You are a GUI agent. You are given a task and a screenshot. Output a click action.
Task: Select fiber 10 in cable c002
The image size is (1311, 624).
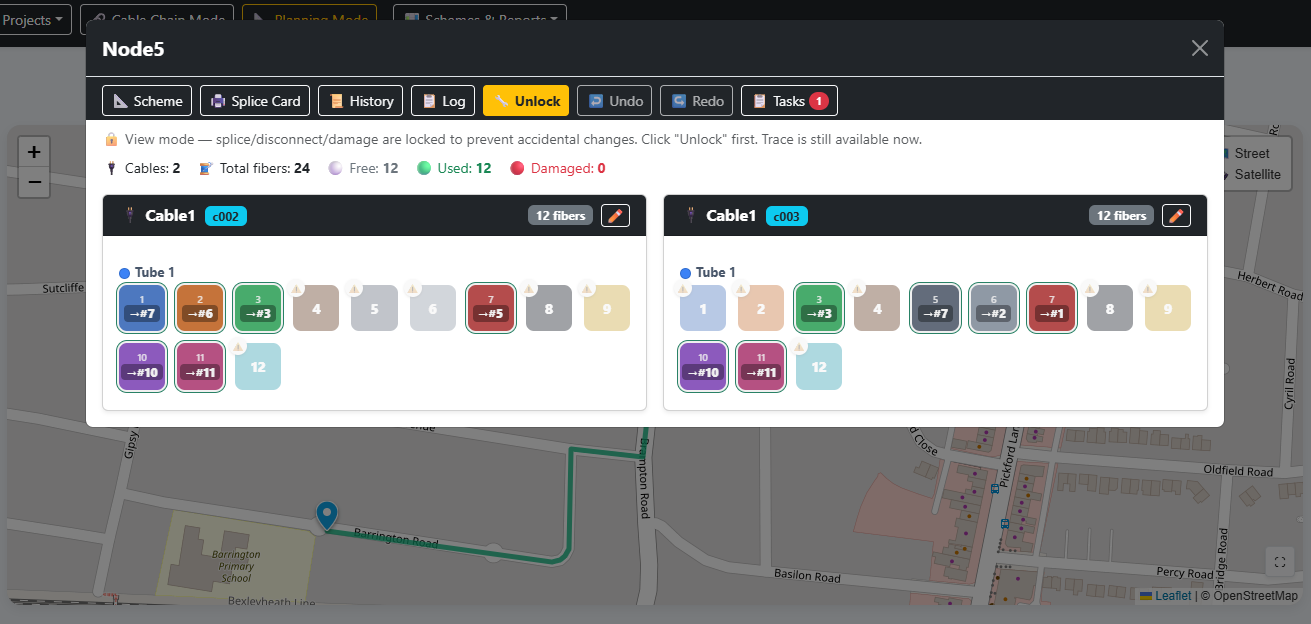(142, 366)
